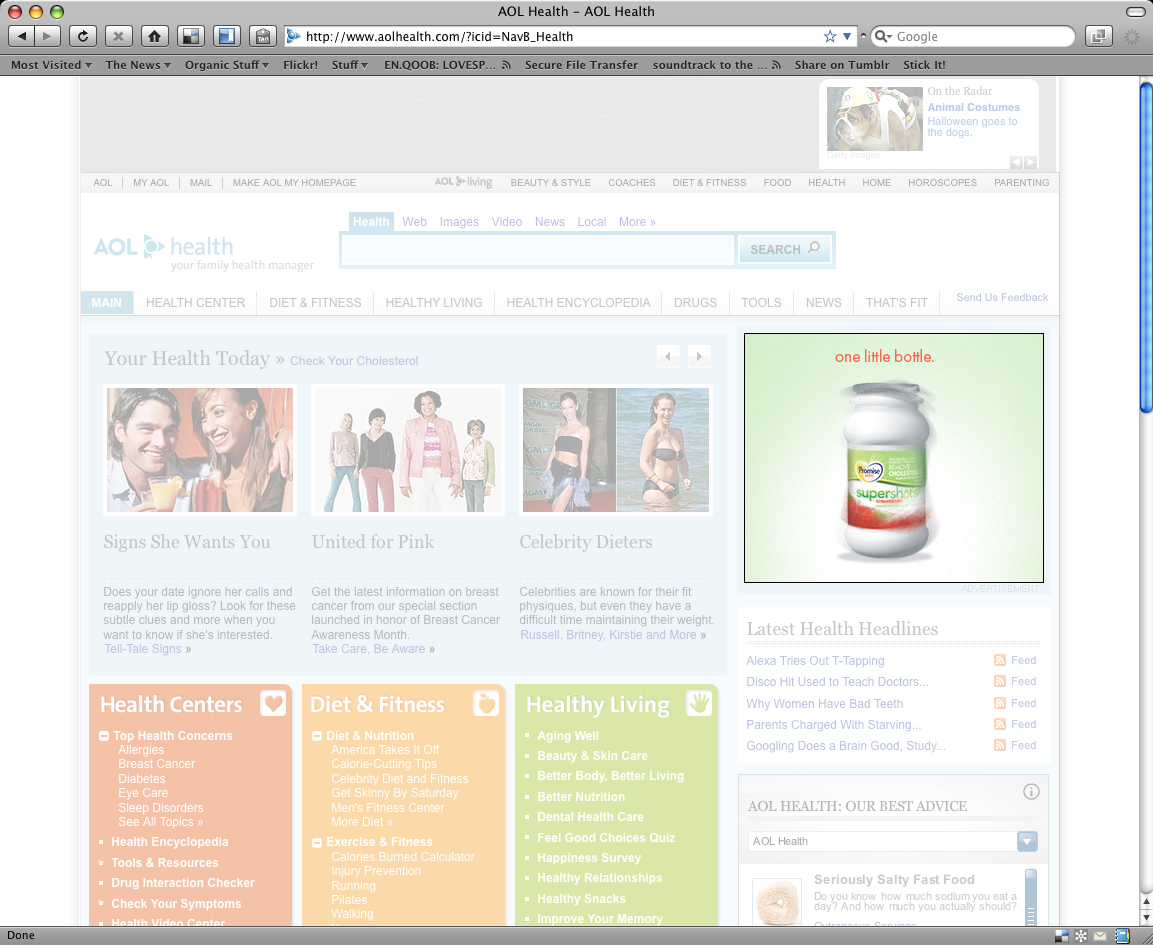1153x950 pixels.
Task: Open the Check Your Cholesterol link
Action: coord(354,361)
